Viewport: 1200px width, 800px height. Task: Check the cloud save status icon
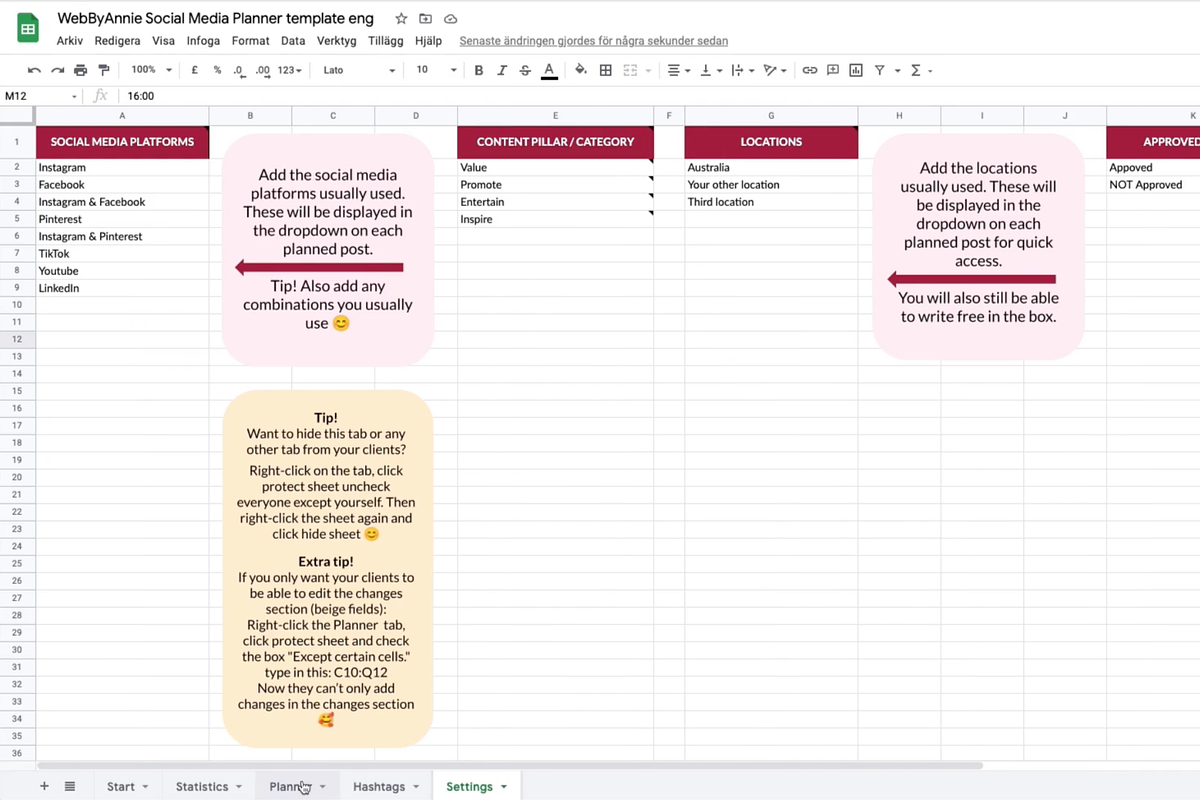[451, 19]
